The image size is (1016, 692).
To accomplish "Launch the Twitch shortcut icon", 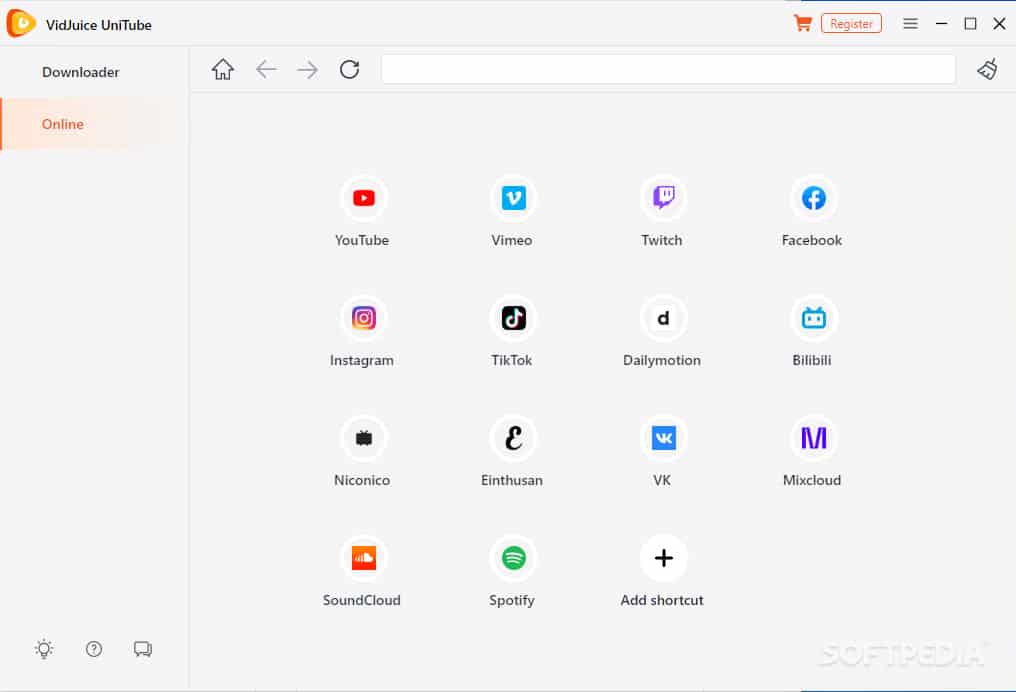I will tap(664, 198).
